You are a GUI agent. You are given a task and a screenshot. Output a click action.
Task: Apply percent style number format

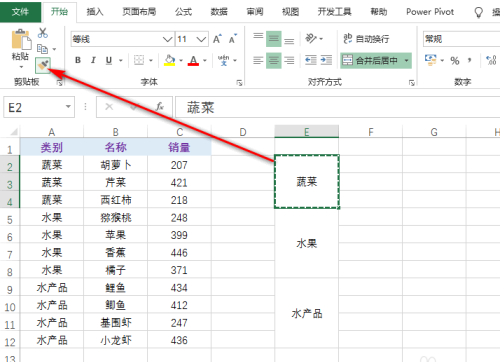click(x=455, y=61)
